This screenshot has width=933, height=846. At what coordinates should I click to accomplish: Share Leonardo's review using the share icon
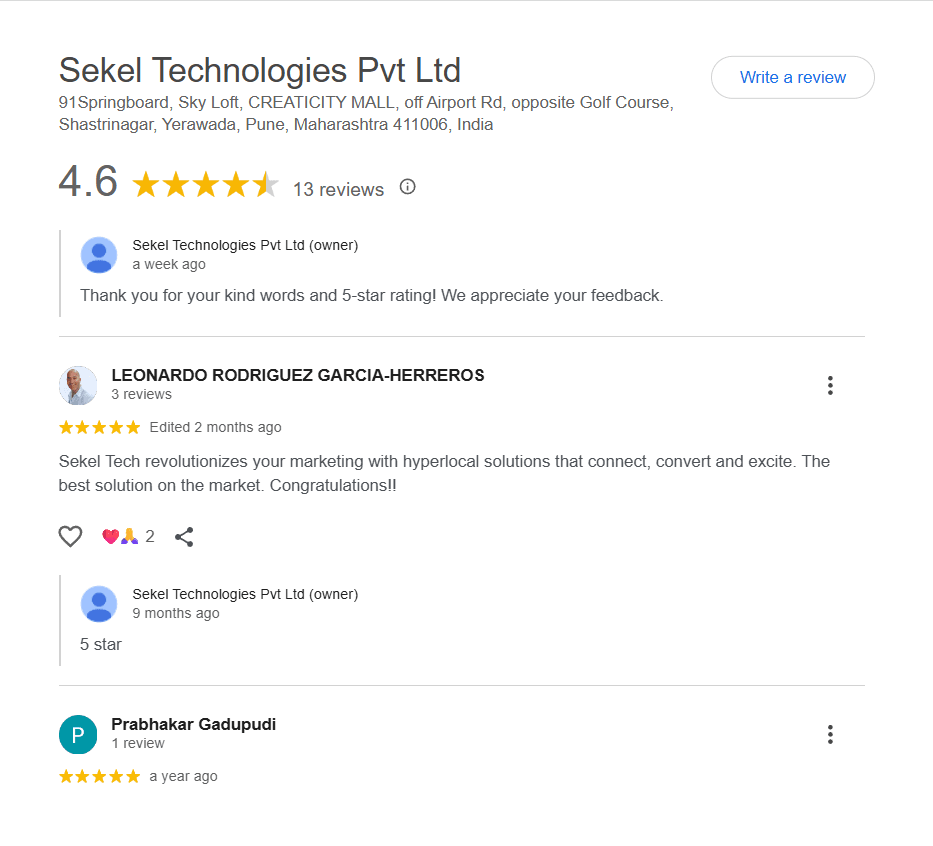pyautogui.click(x=184, y=536)
